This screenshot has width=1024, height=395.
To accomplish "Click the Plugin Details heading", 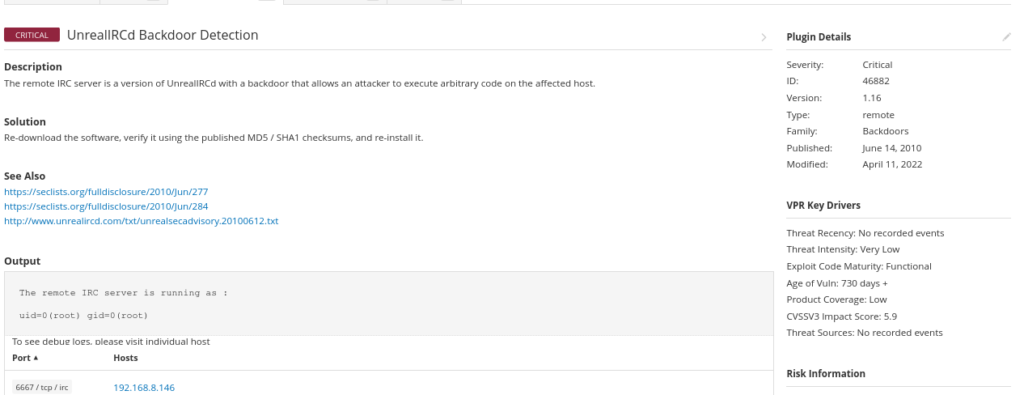I will pyautogui.click(x=818, y=37).
